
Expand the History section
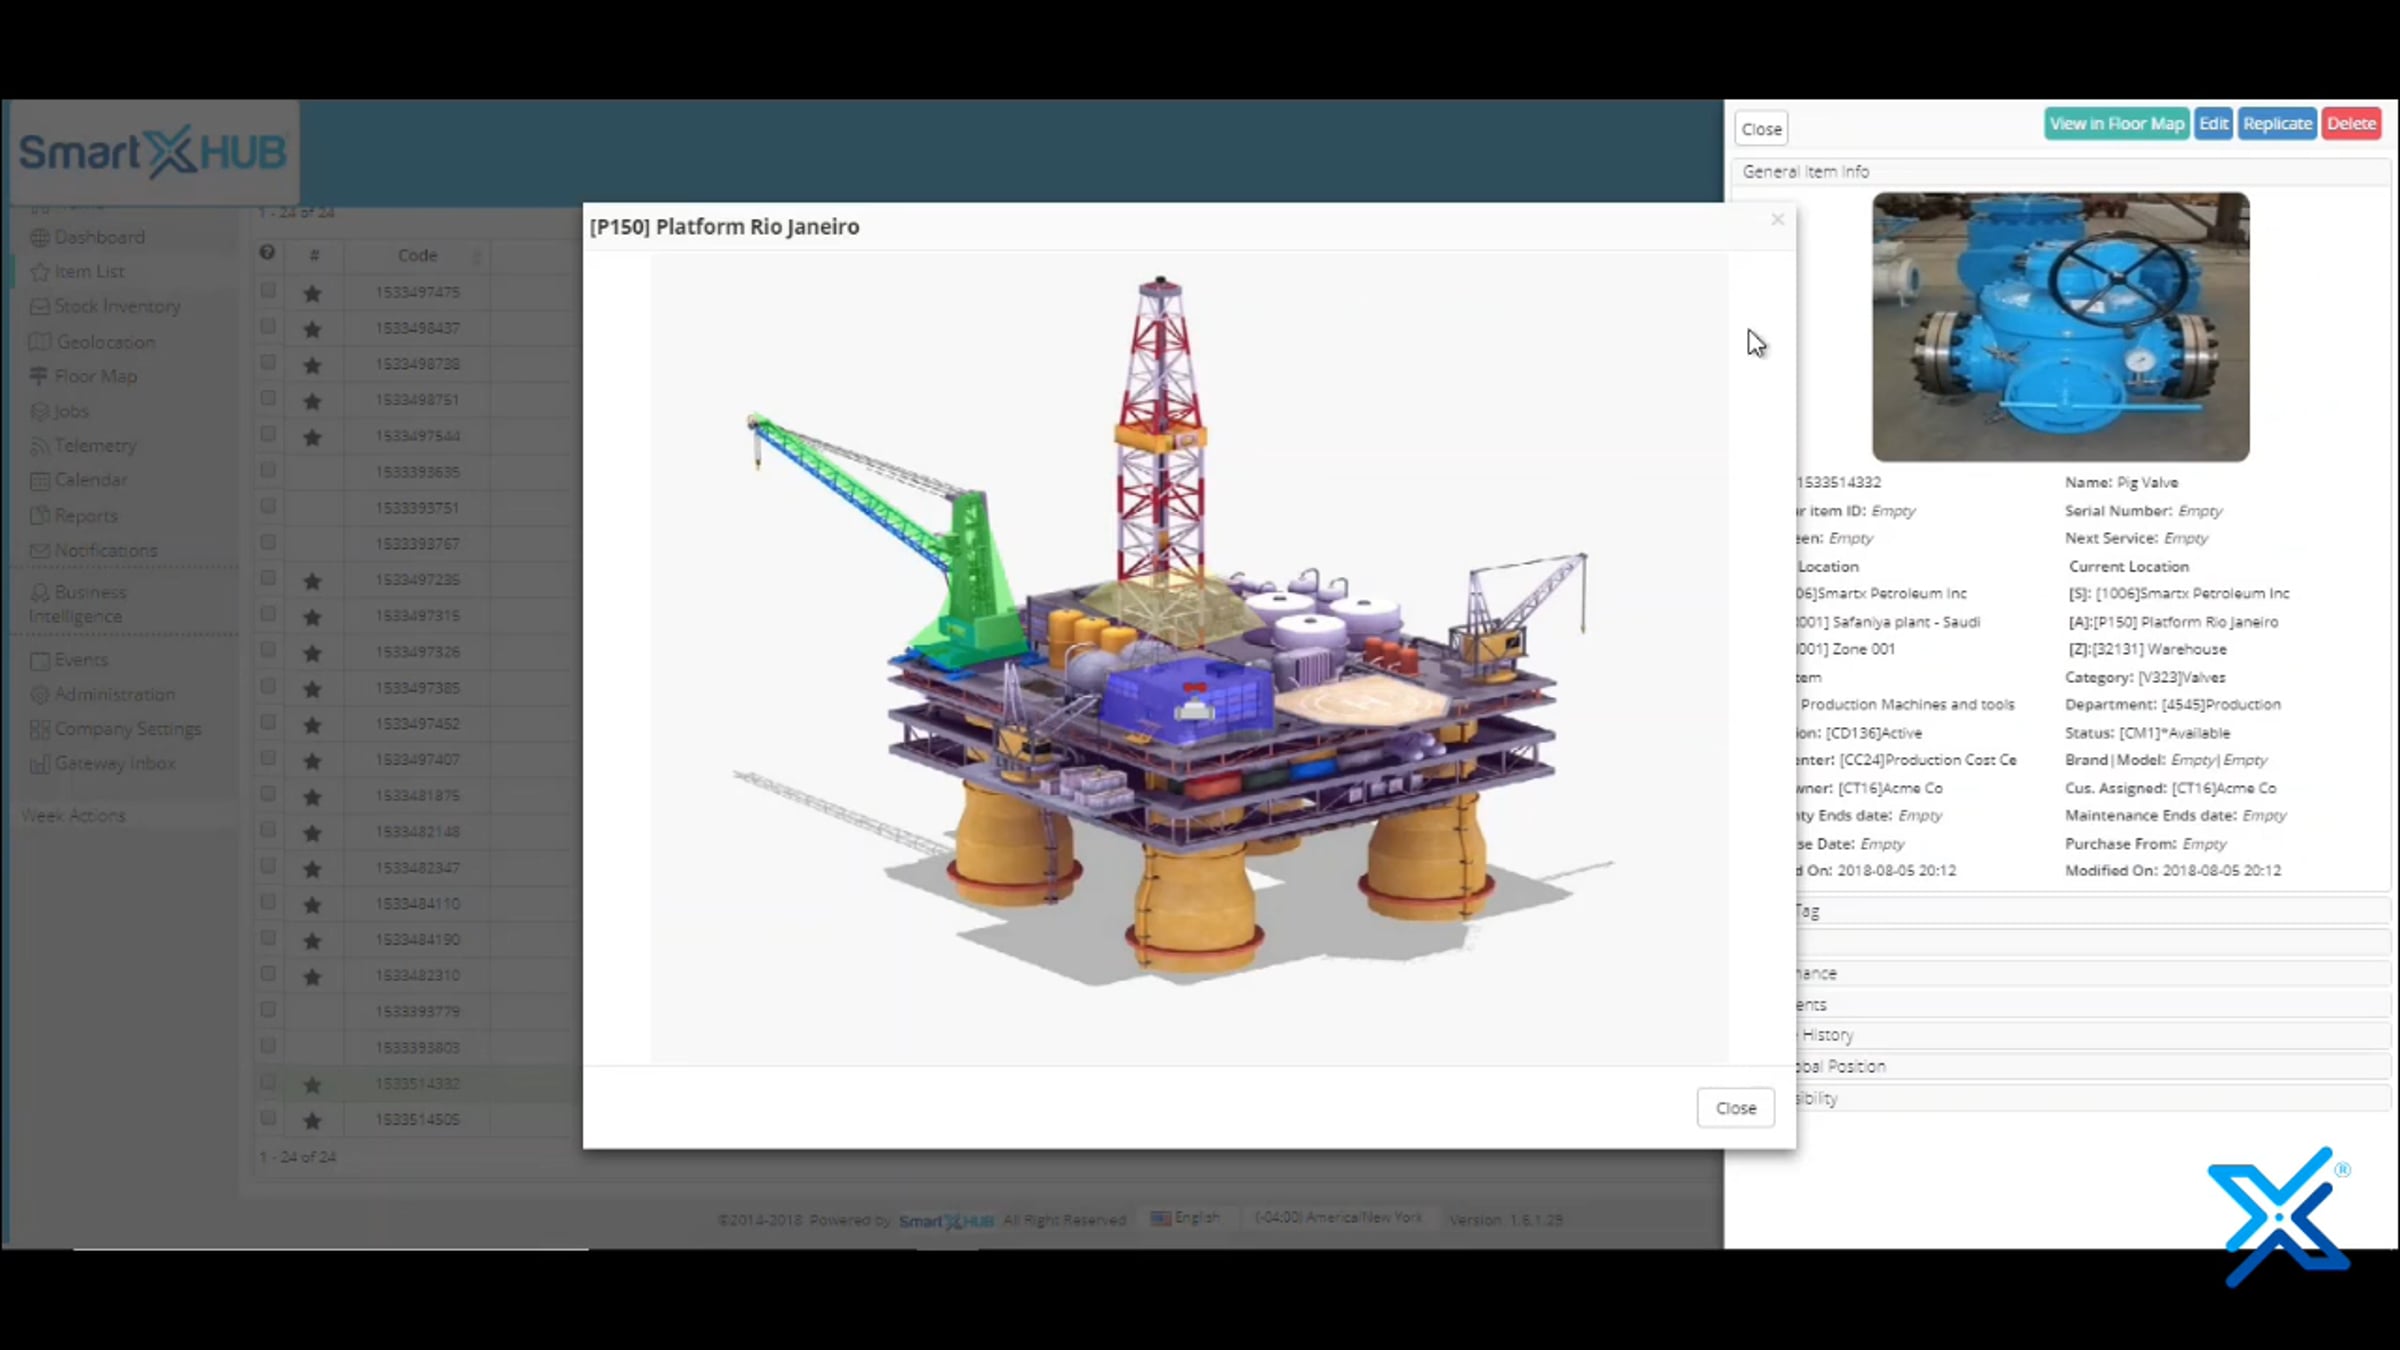(x=1827, y=1035)
